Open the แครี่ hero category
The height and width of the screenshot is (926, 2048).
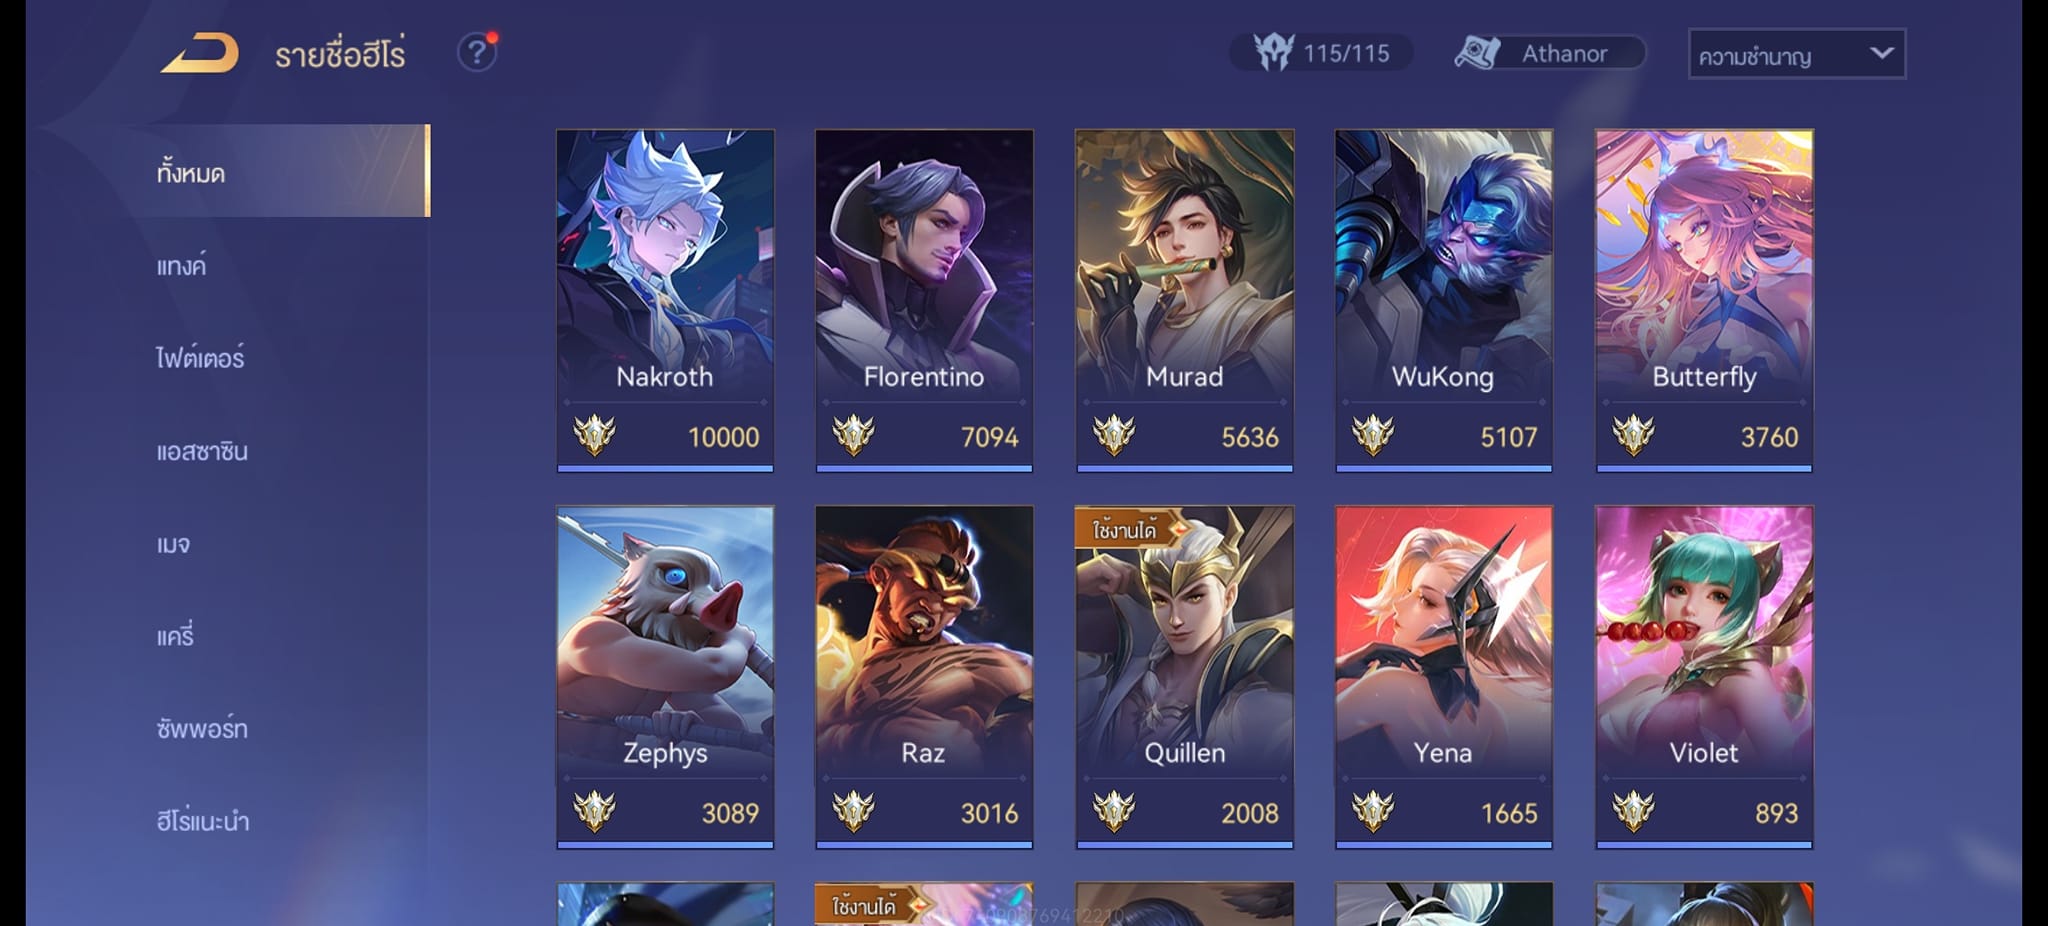[x=175, y=636]
